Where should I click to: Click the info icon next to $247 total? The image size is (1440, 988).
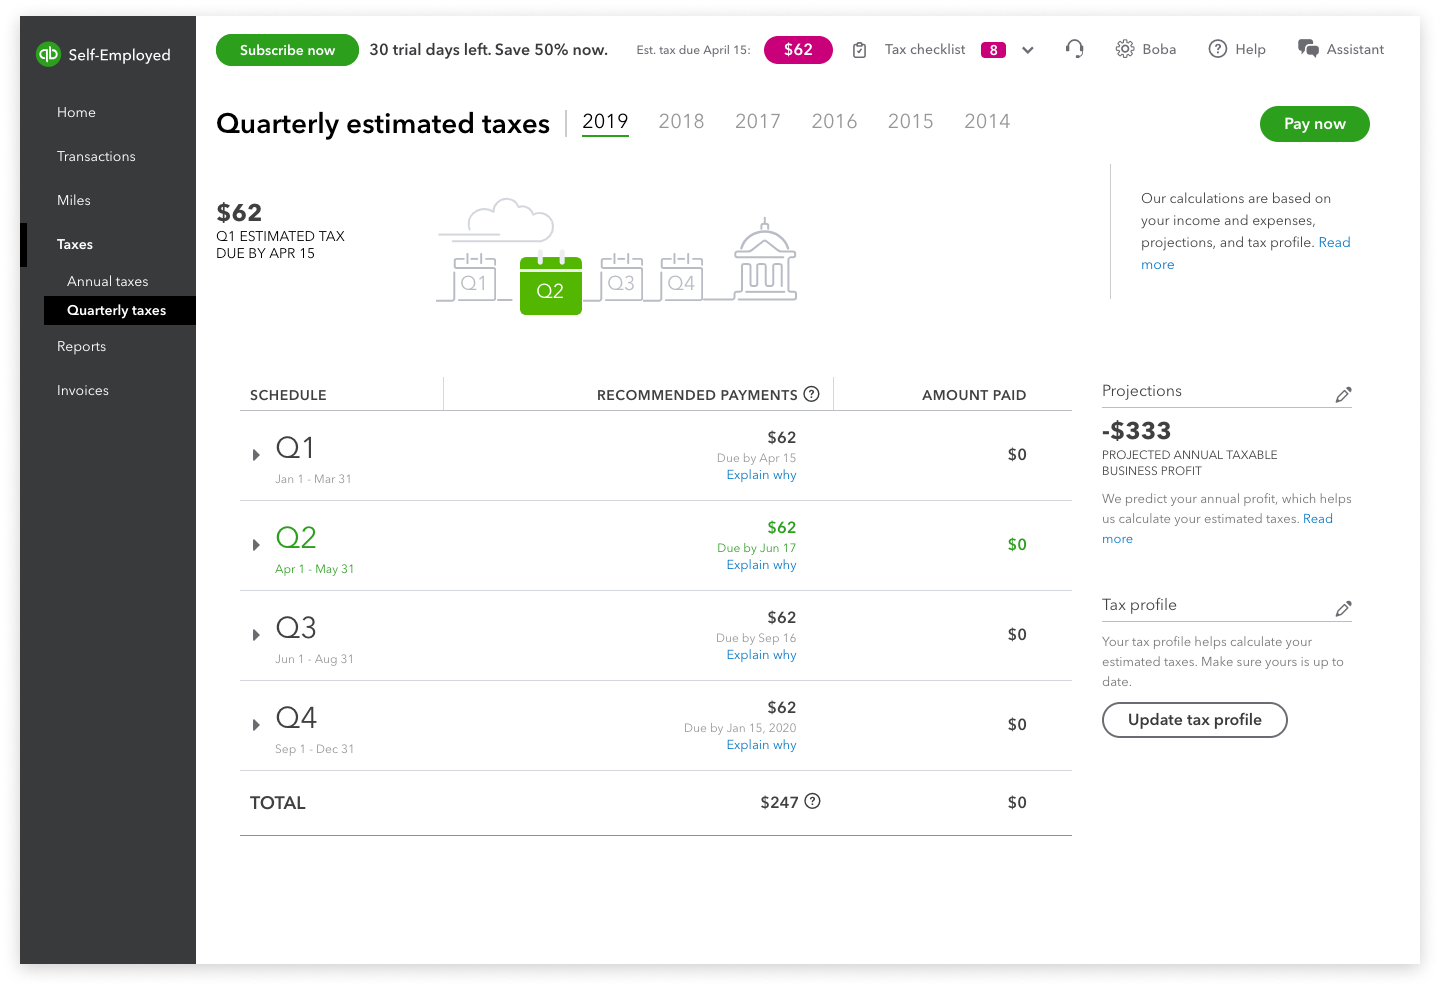[x=813, y=801]
